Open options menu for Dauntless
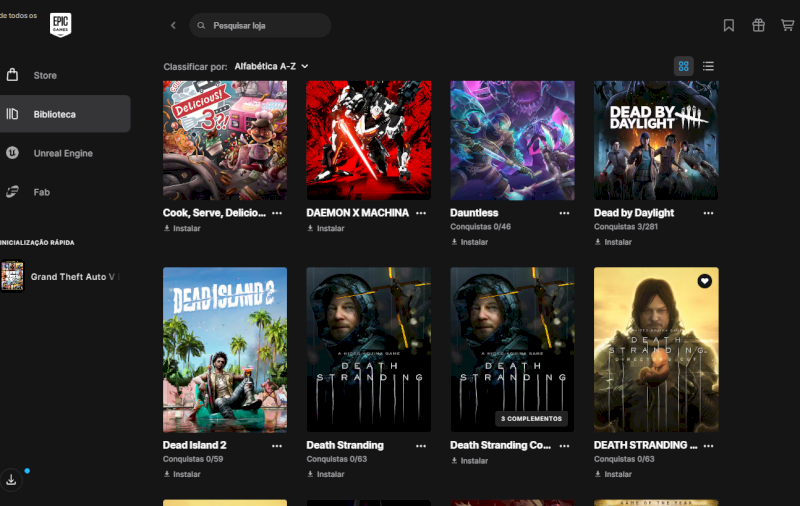Viewport: 800px width, 506px height. coord(564,213)
